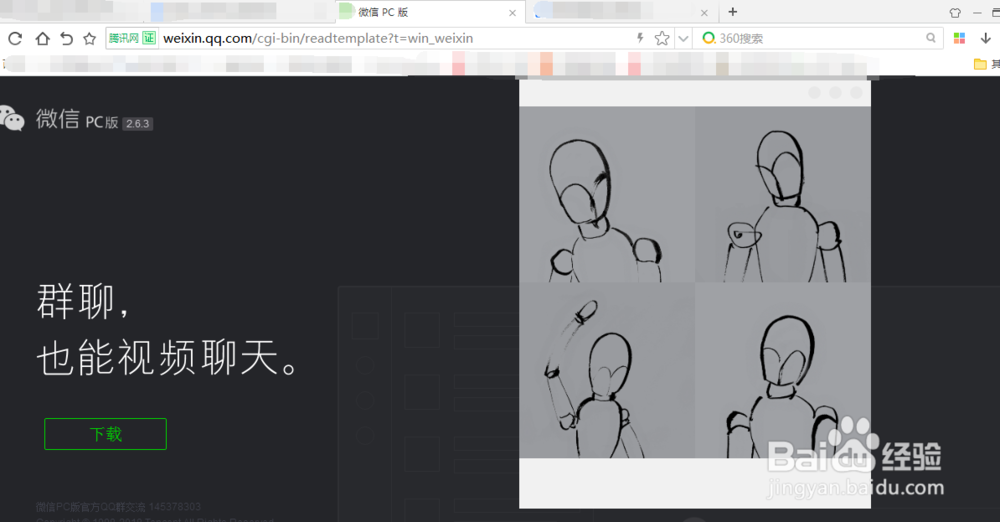Click the WeChat logo icon
The height and width of the screenshot is (522, 1000).
tap(11, 118)
